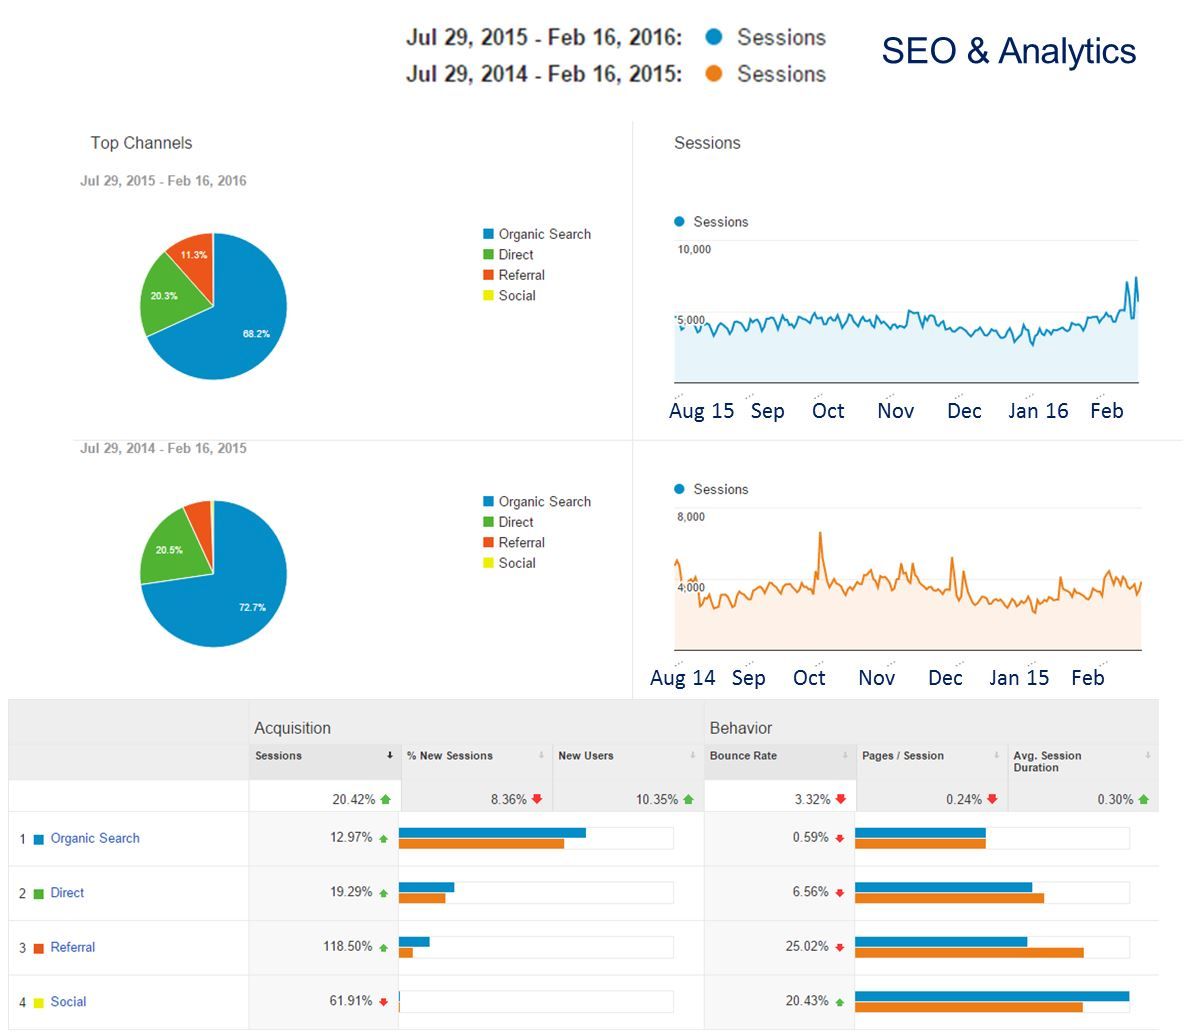Click the Top Channels widget title
1187x1035 pixels.
pos(142,142)
